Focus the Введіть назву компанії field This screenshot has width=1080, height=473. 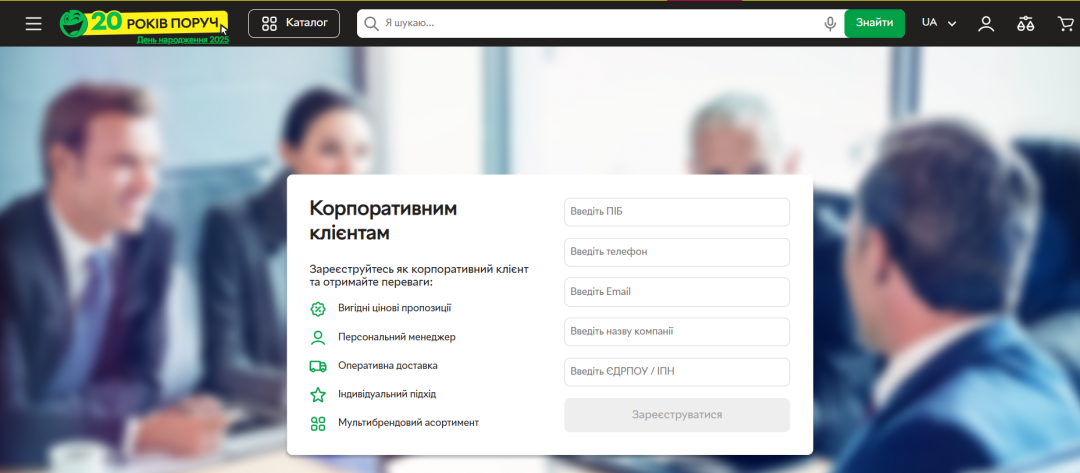point(676,332)
